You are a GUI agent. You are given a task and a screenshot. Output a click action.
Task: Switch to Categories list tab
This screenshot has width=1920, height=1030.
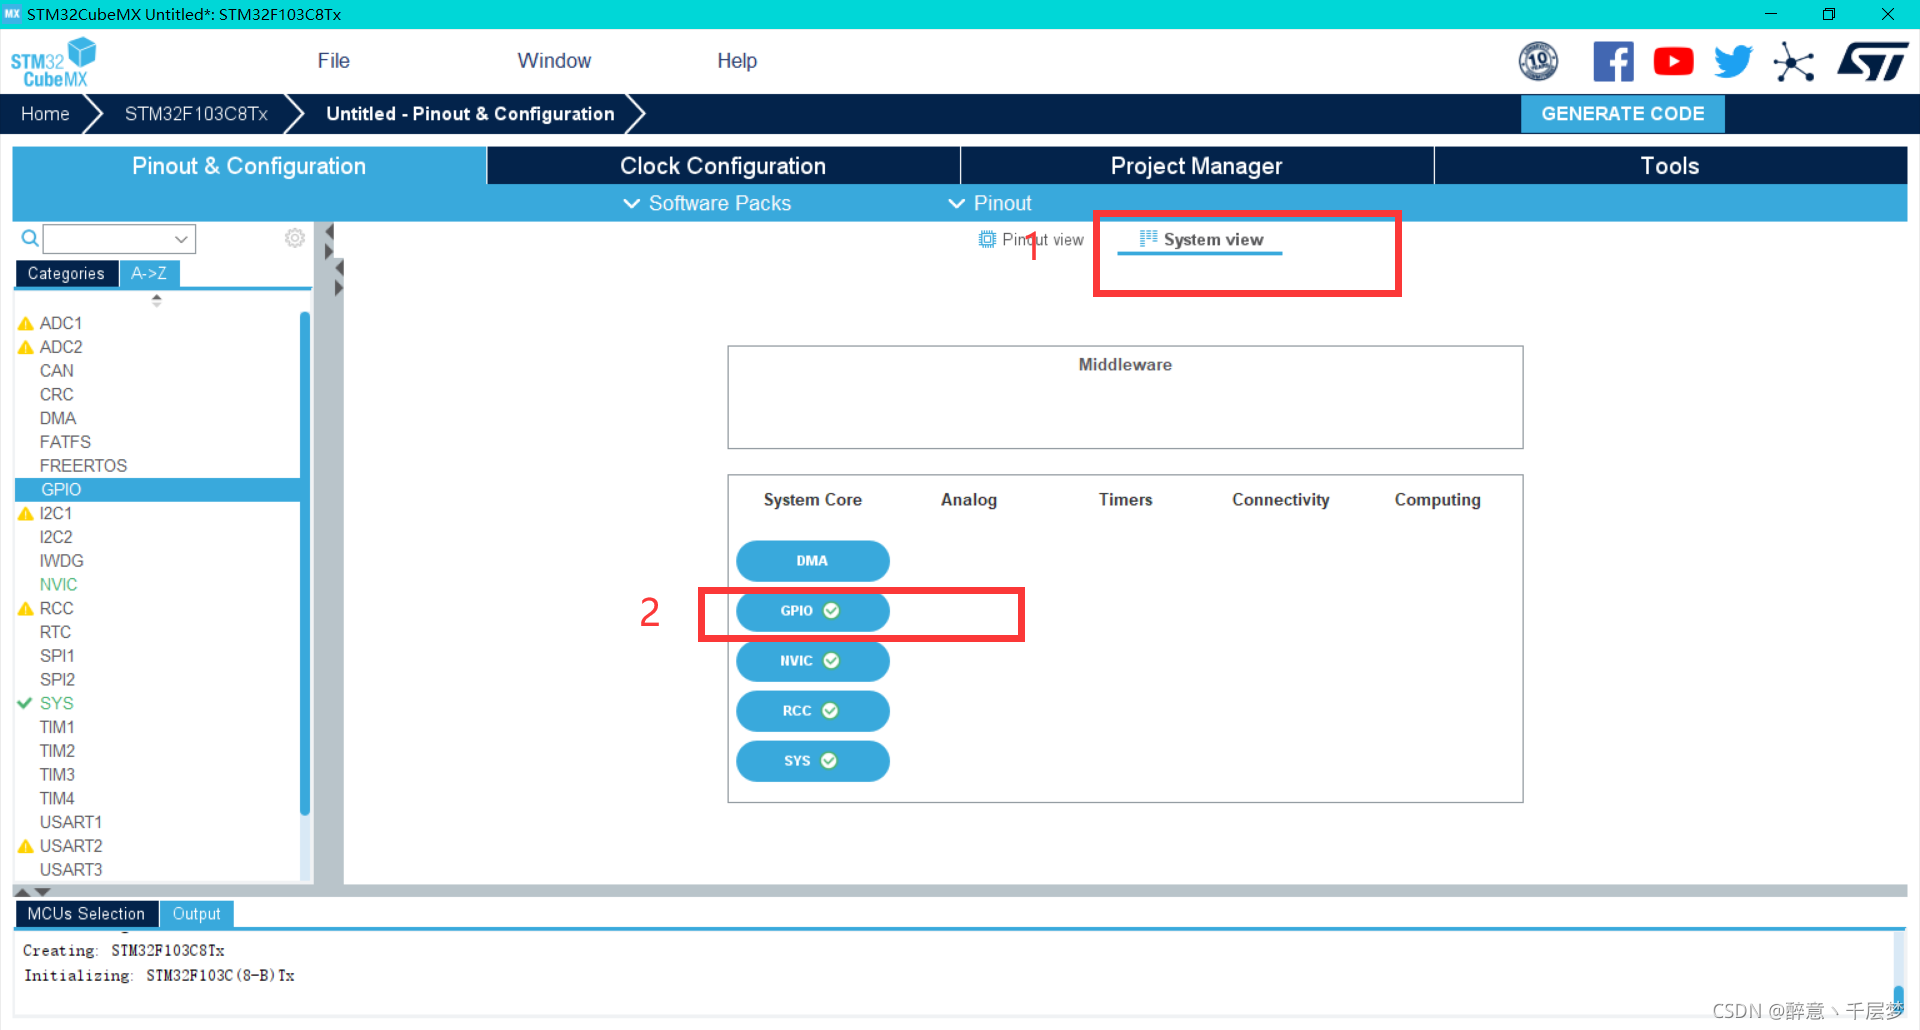pos(66,274)
